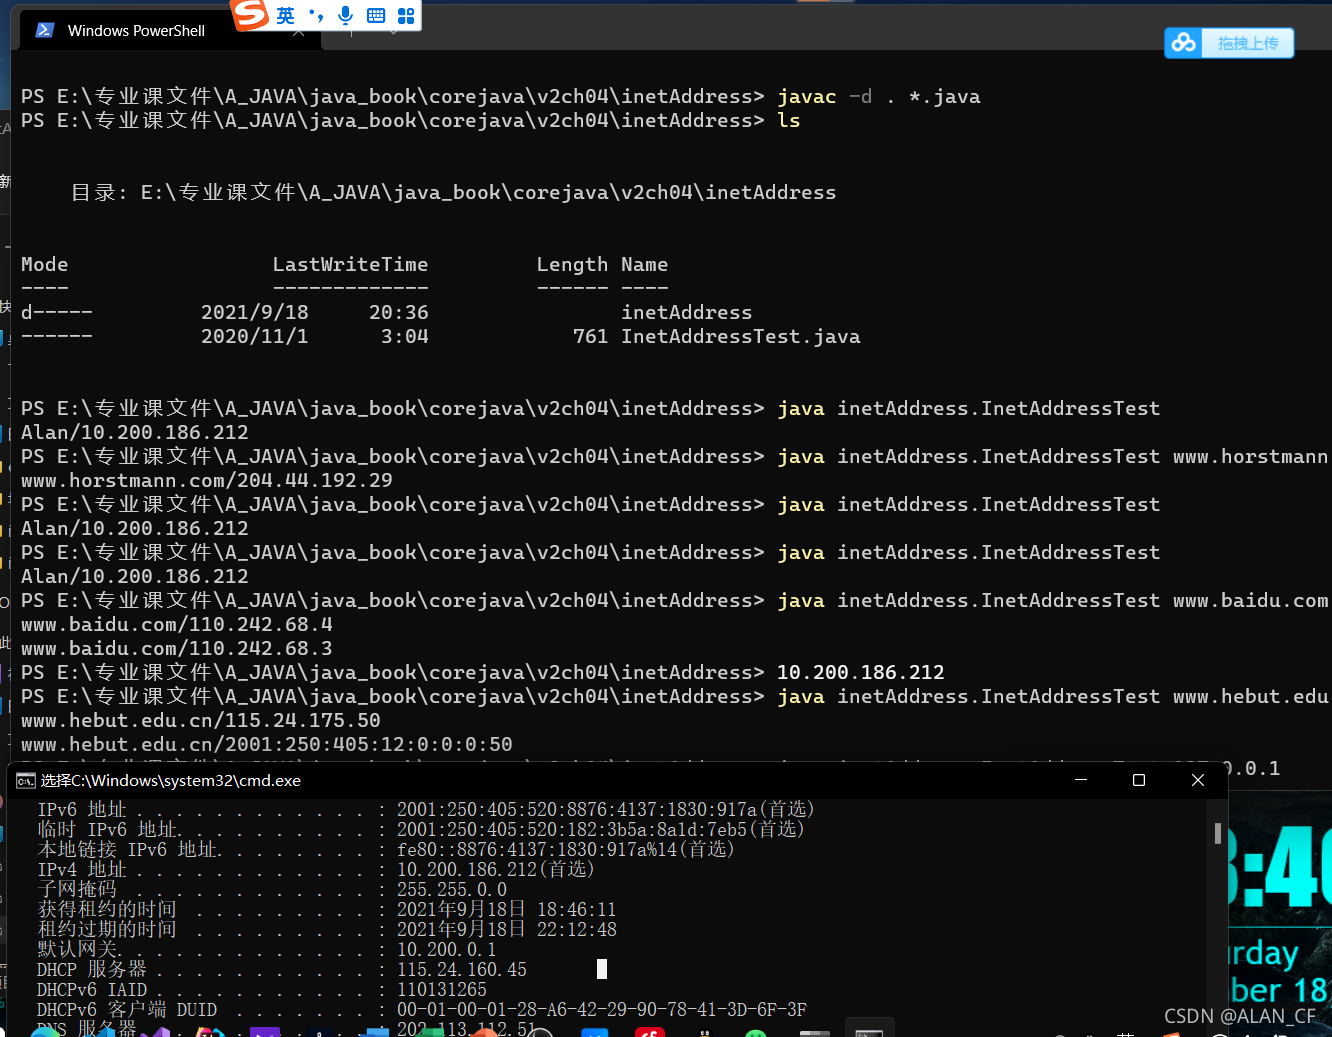
Task: Minimize the cmd.exe window
Action: [1081, 780]
